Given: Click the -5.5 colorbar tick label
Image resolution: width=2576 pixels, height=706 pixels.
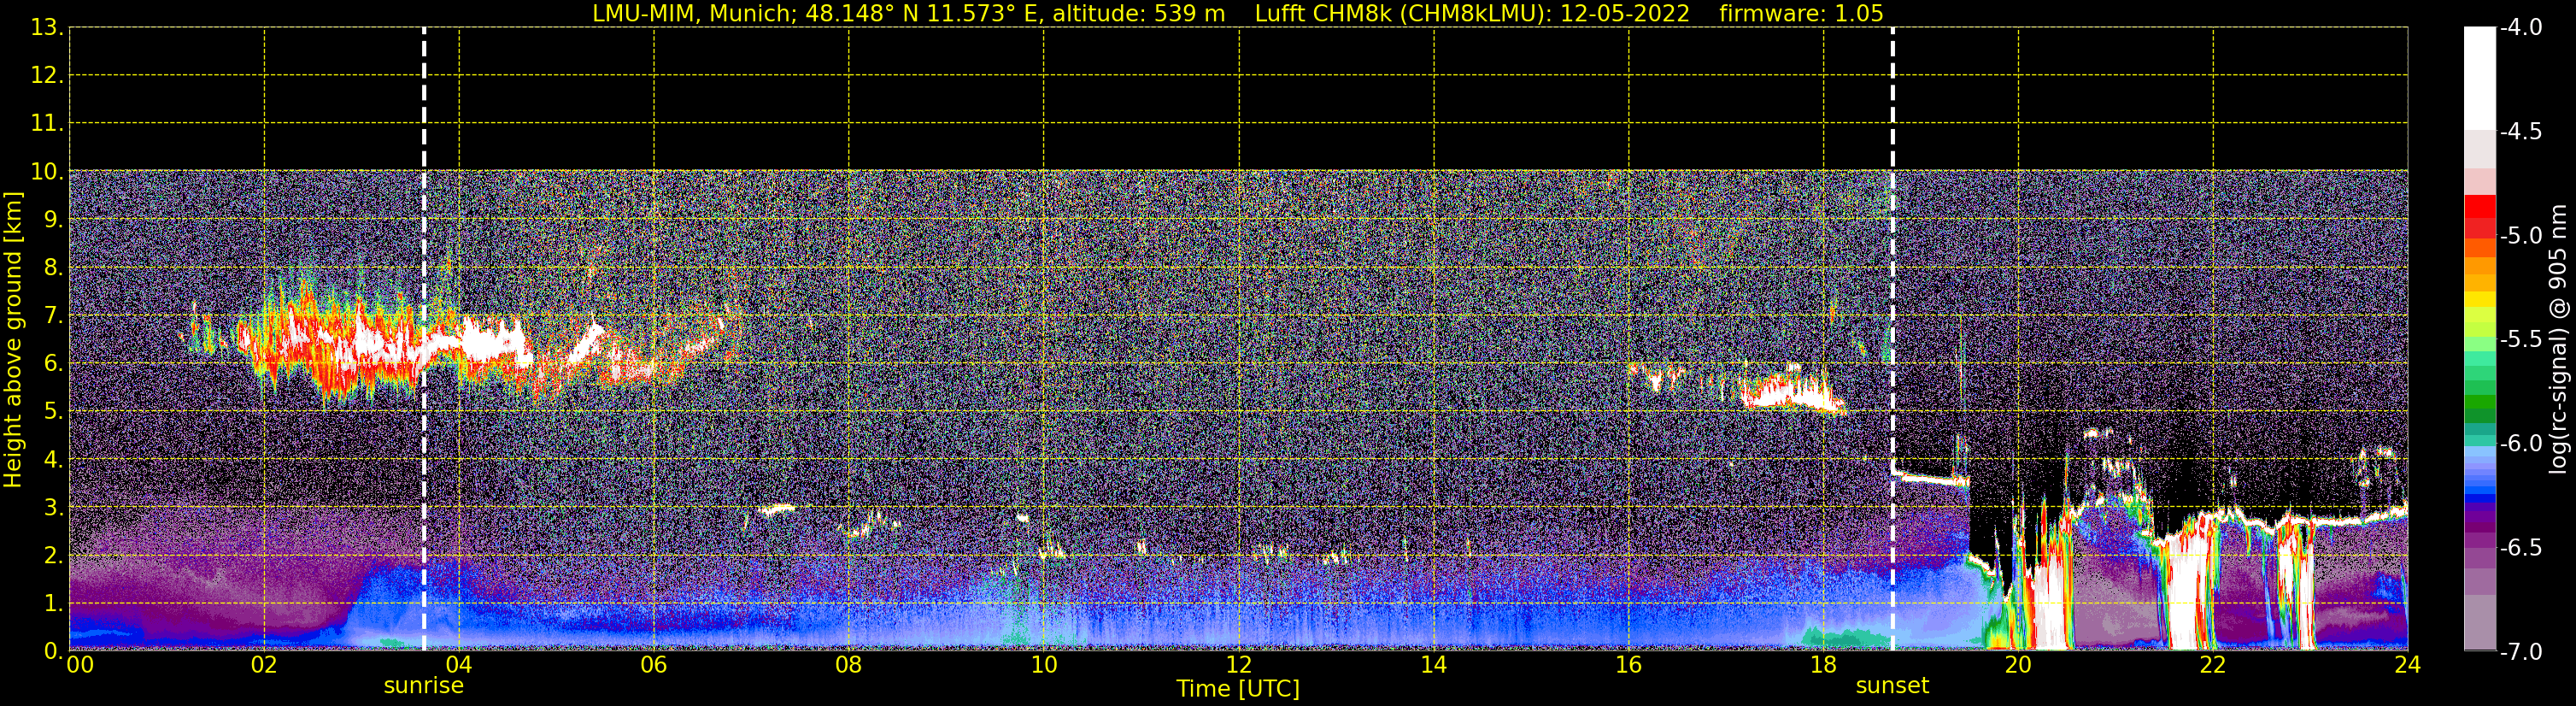Looking at the screenshot, I should [x=2520, y=340].
